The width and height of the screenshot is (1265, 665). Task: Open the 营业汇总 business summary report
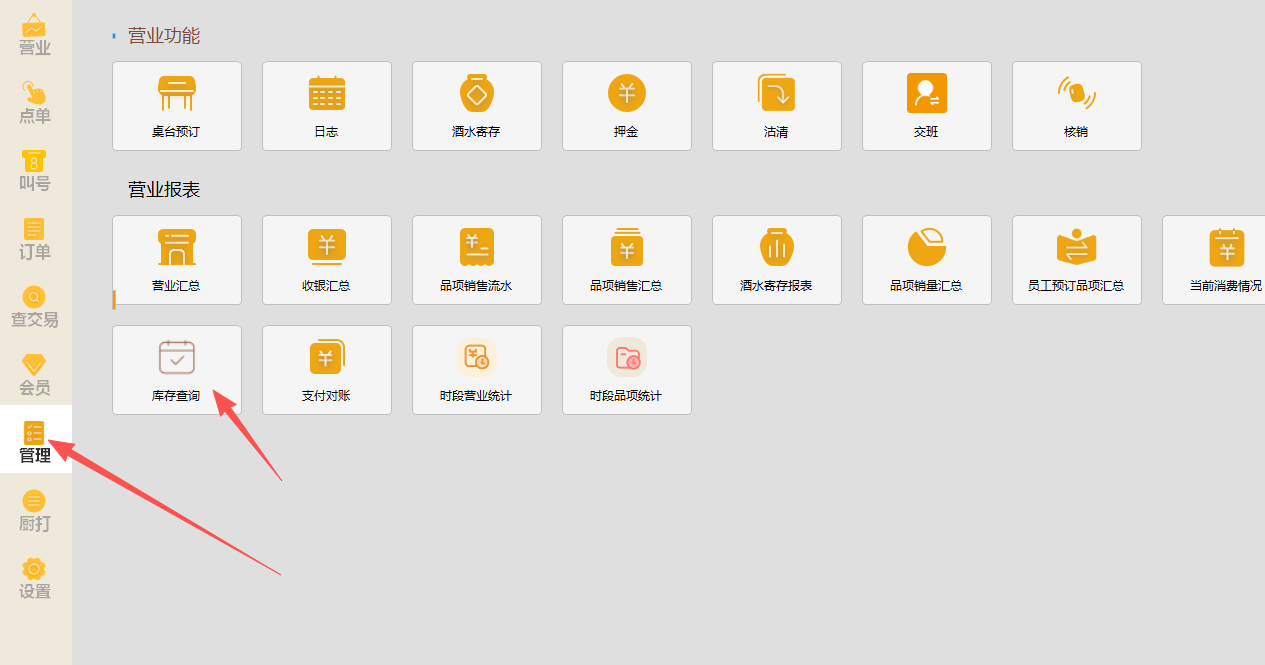click(x=177, y=260)
